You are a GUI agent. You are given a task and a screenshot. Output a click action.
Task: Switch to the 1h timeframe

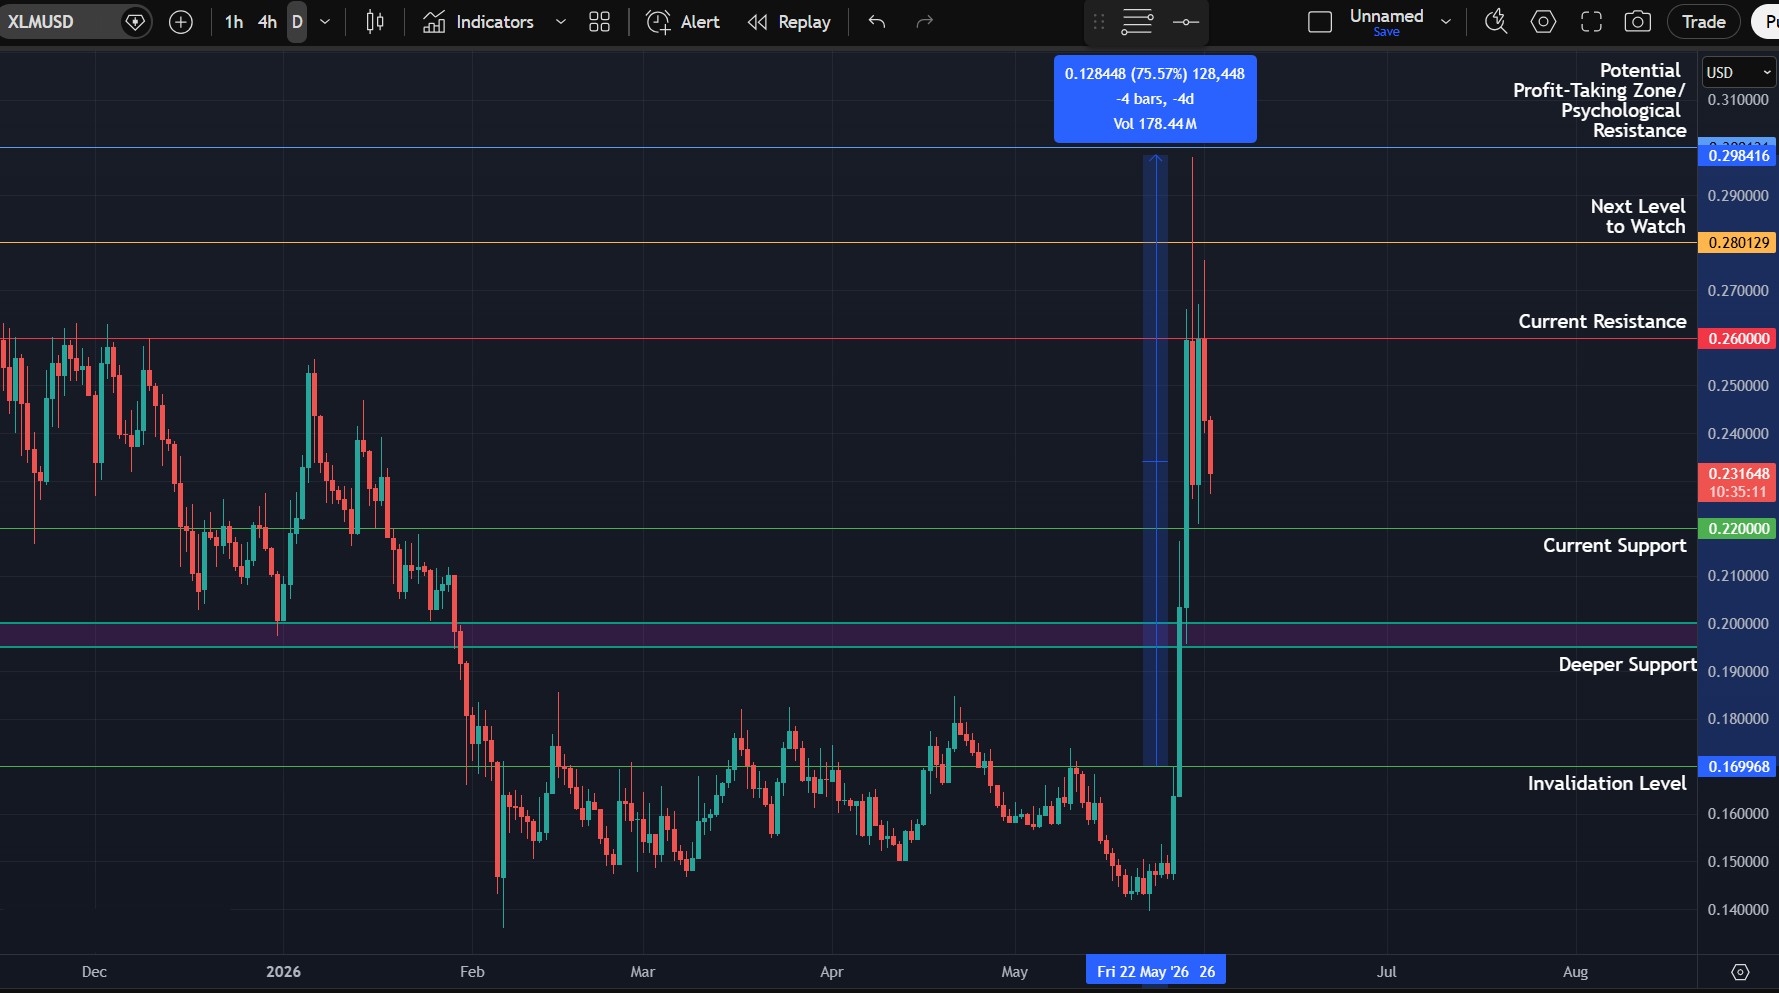(x=234, y=22)
